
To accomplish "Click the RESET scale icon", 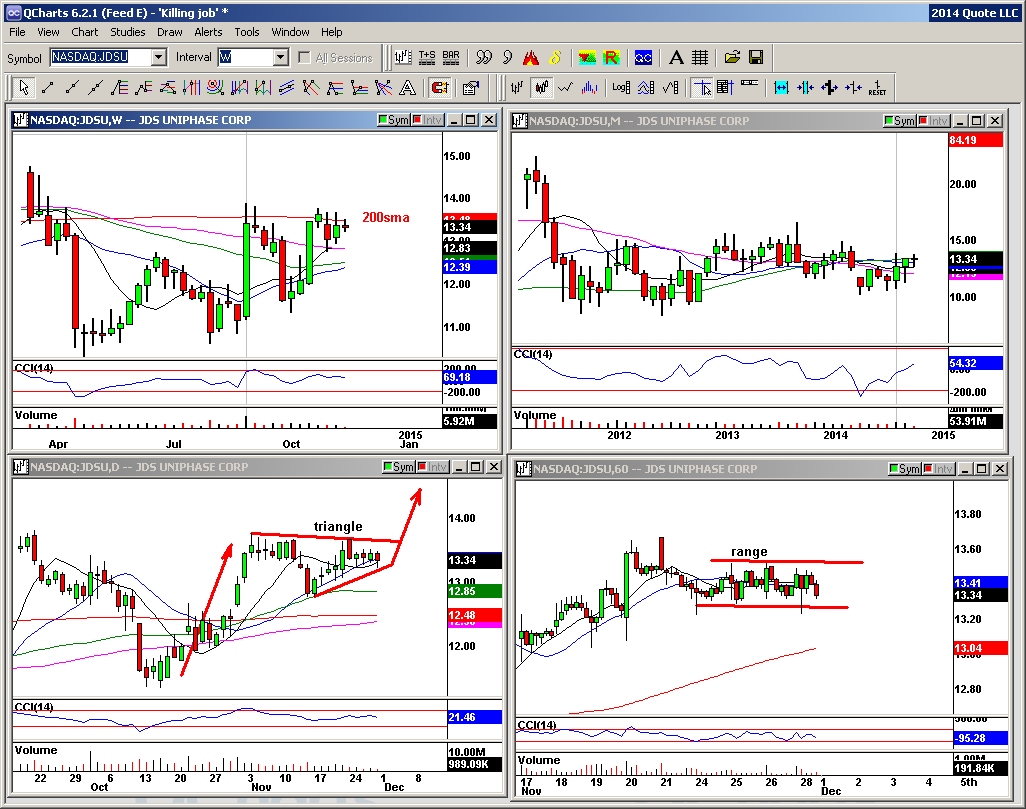I will (877, 87).
